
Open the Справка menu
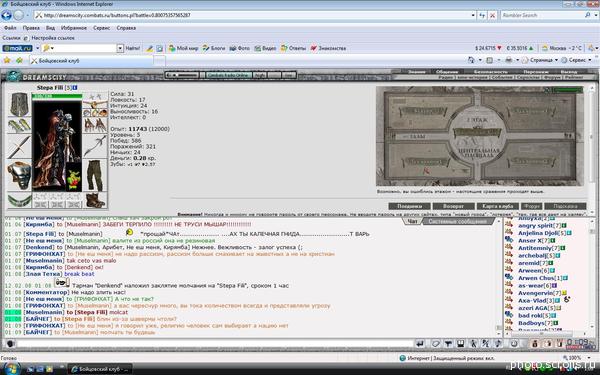pos(126,28)
